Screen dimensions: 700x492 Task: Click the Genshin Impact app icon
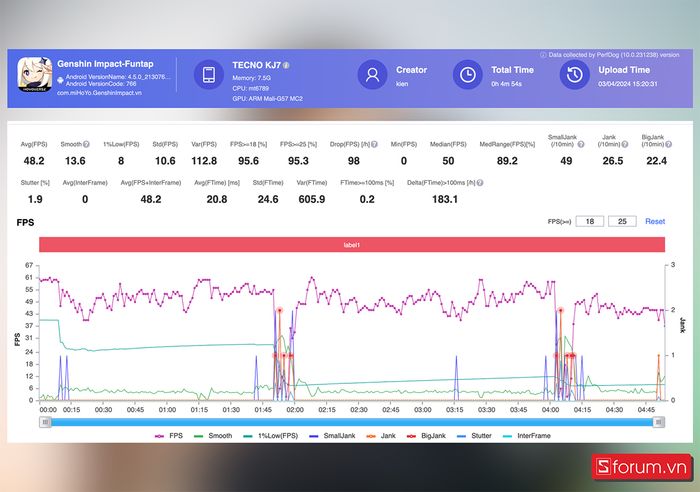tap(35, 75)
